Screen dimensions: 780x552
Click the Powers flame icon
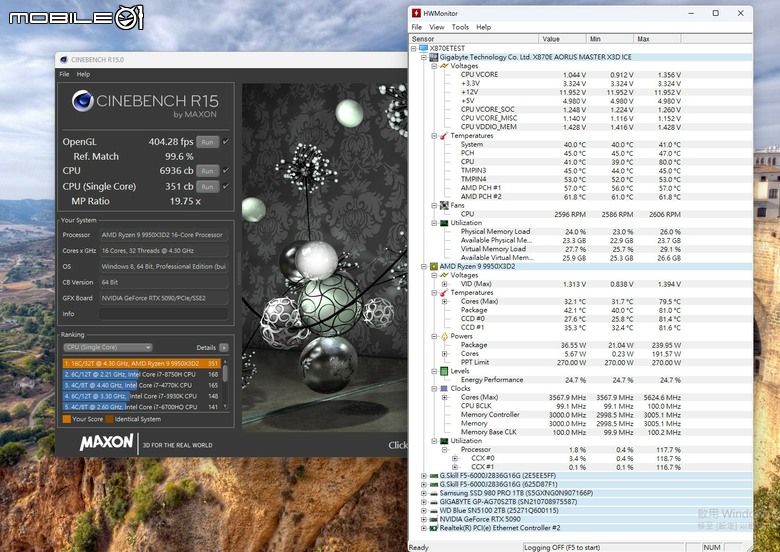(x=444, y=336)
